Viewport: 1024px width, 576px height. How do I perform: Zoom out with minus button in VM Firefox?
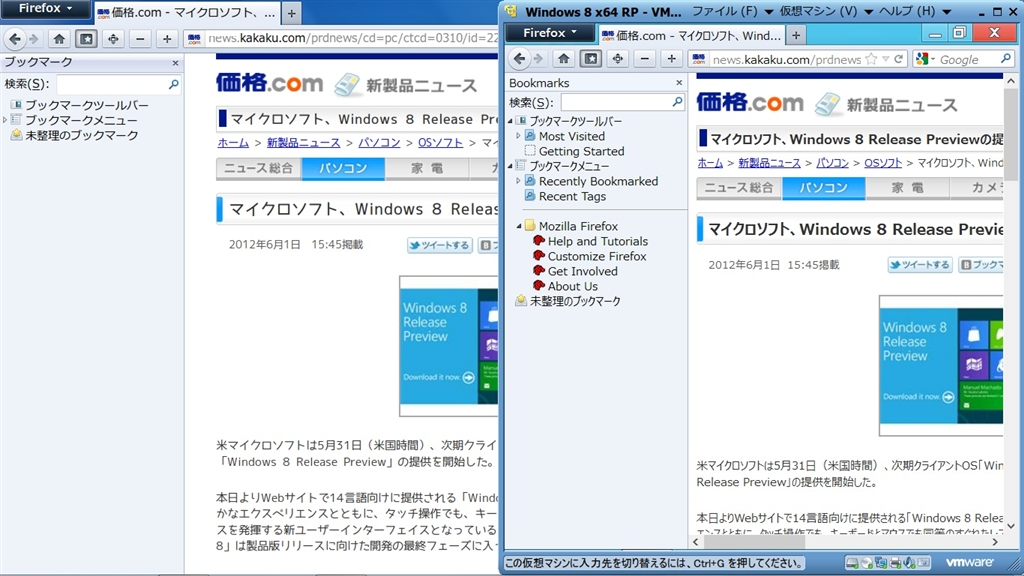coord(645,59)
